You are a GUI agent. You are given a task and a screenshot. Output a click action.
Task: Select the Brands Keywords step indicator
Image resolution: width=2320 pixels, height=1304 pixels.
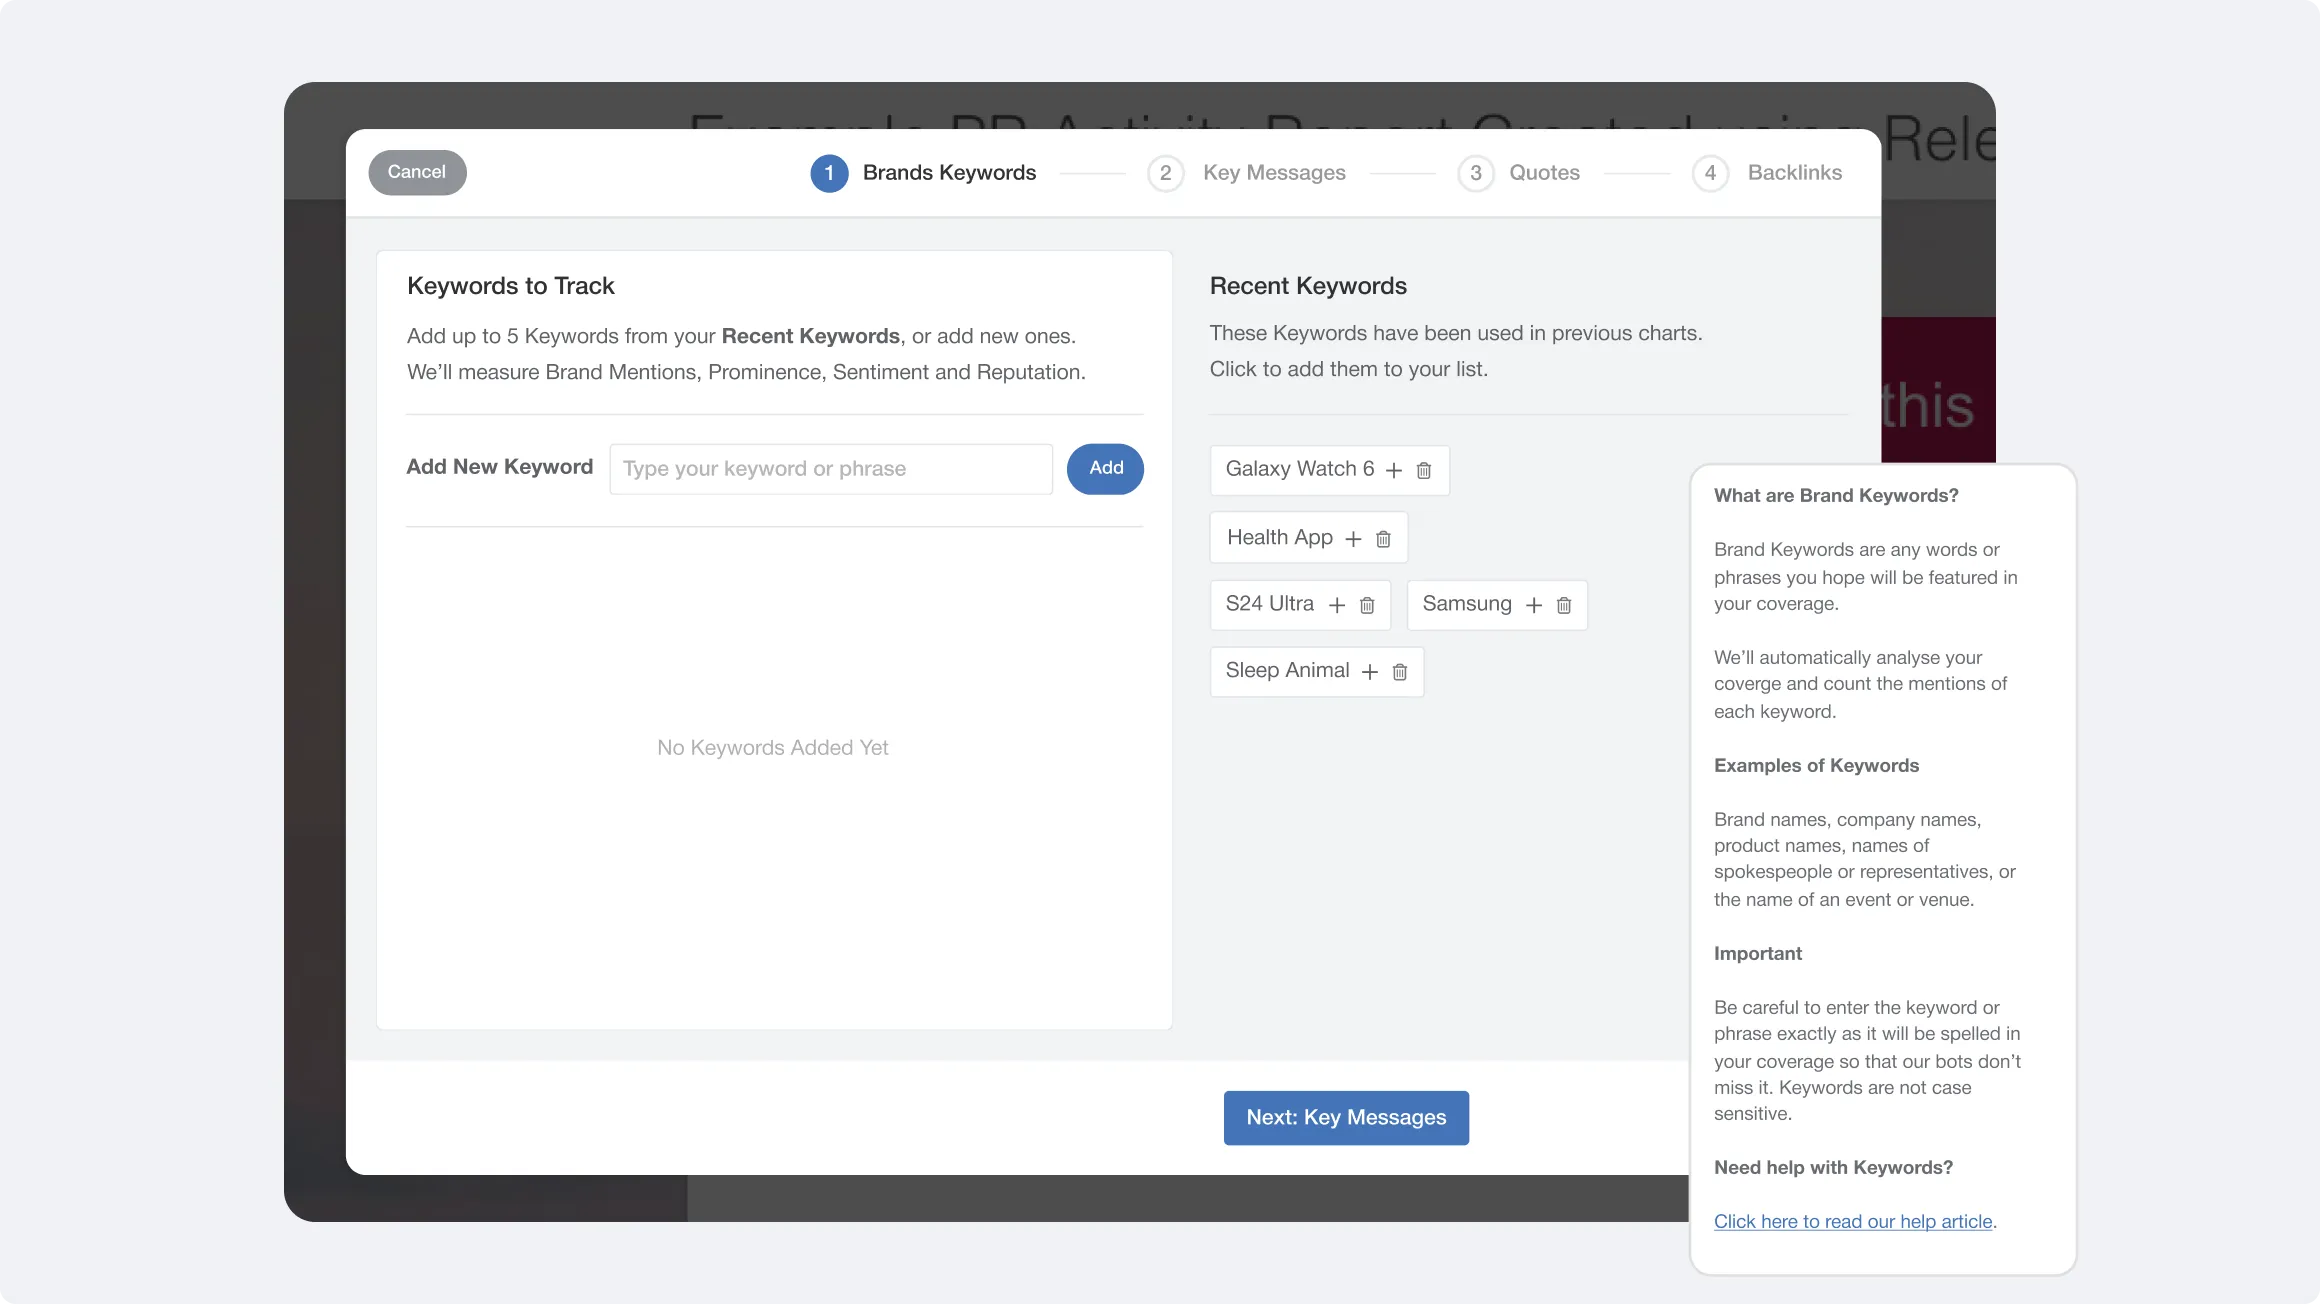828,172
